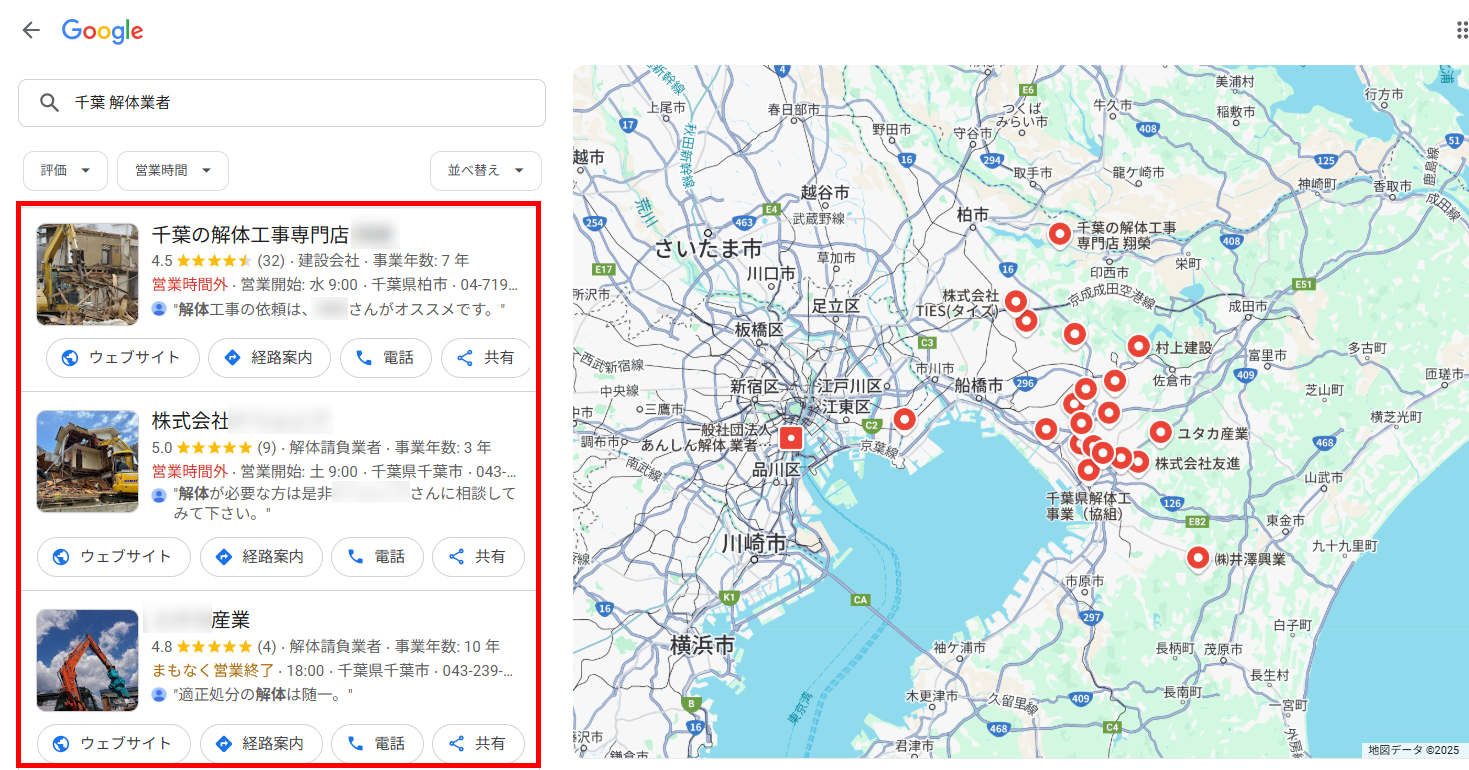Click the map pin near 江東区 on Tokyo Bay
The image size is (1469, 770).
[904, 420]
